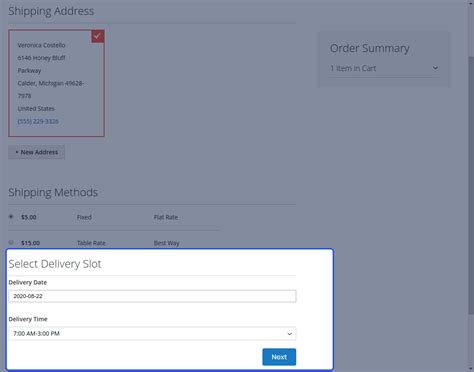Select the $15.00 Table Rate radio button
This screenshot has height=372, width=474.
pyautogui.click(x=11, y=242)
